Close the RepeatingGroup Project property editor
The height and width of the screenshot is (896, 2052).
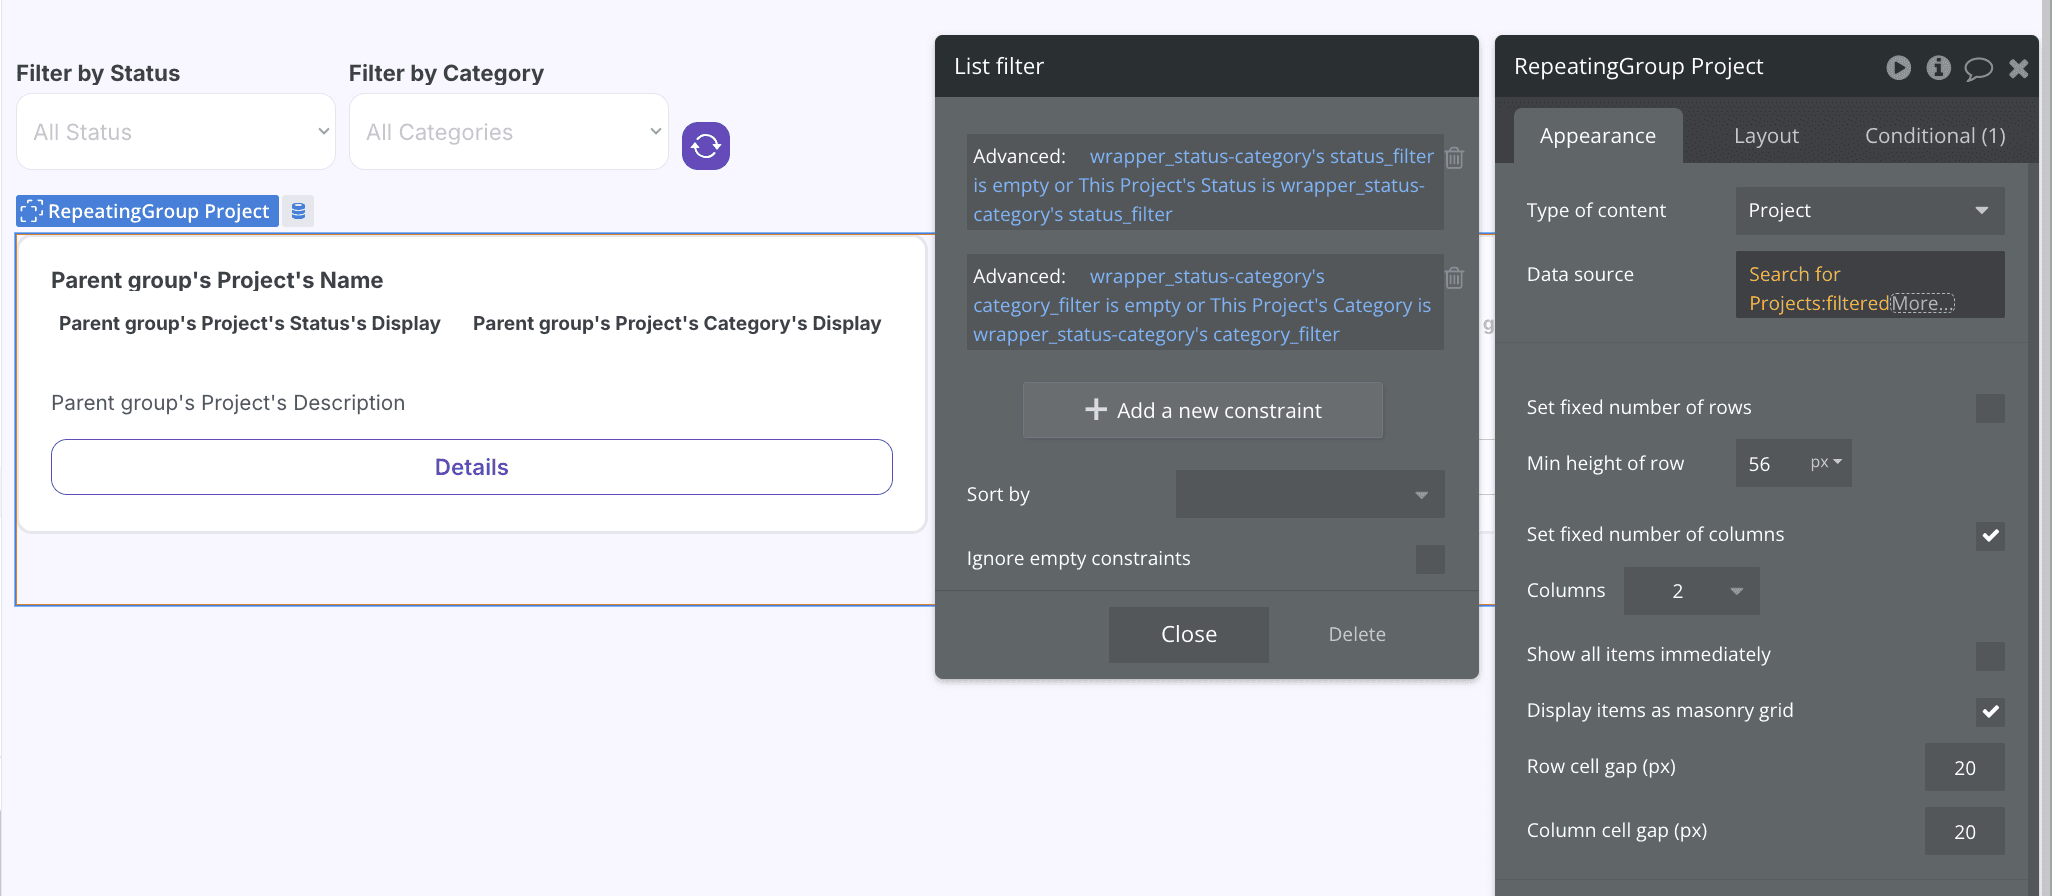pos(2018,68)
